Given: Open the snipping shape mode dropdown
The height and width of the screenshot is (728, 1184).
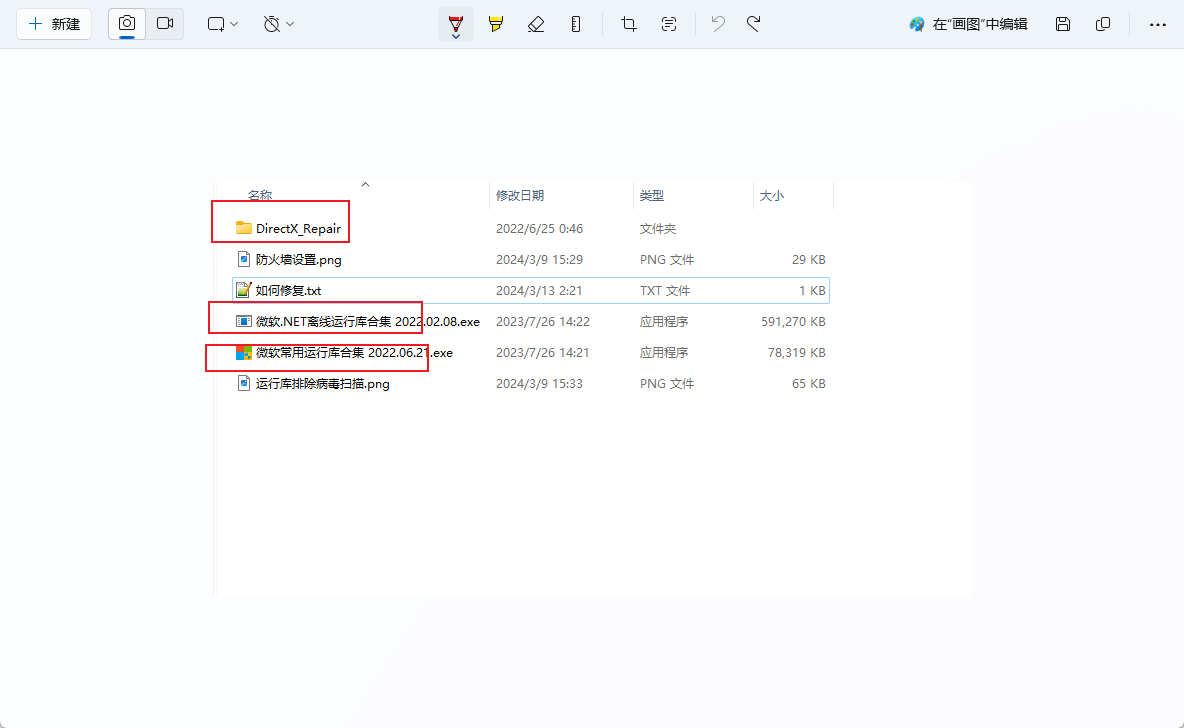Looking at the screenshot, I should [x=223, y=24].
